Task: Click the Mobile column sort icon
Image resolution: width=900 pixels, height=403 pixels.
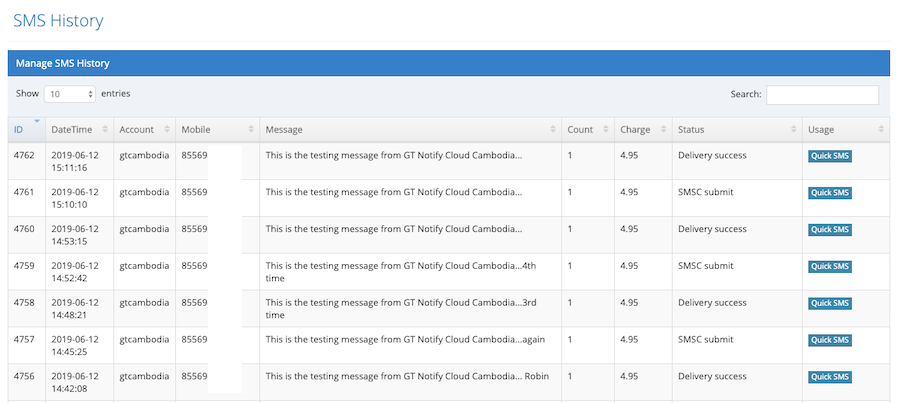Action: pos(251,130)
